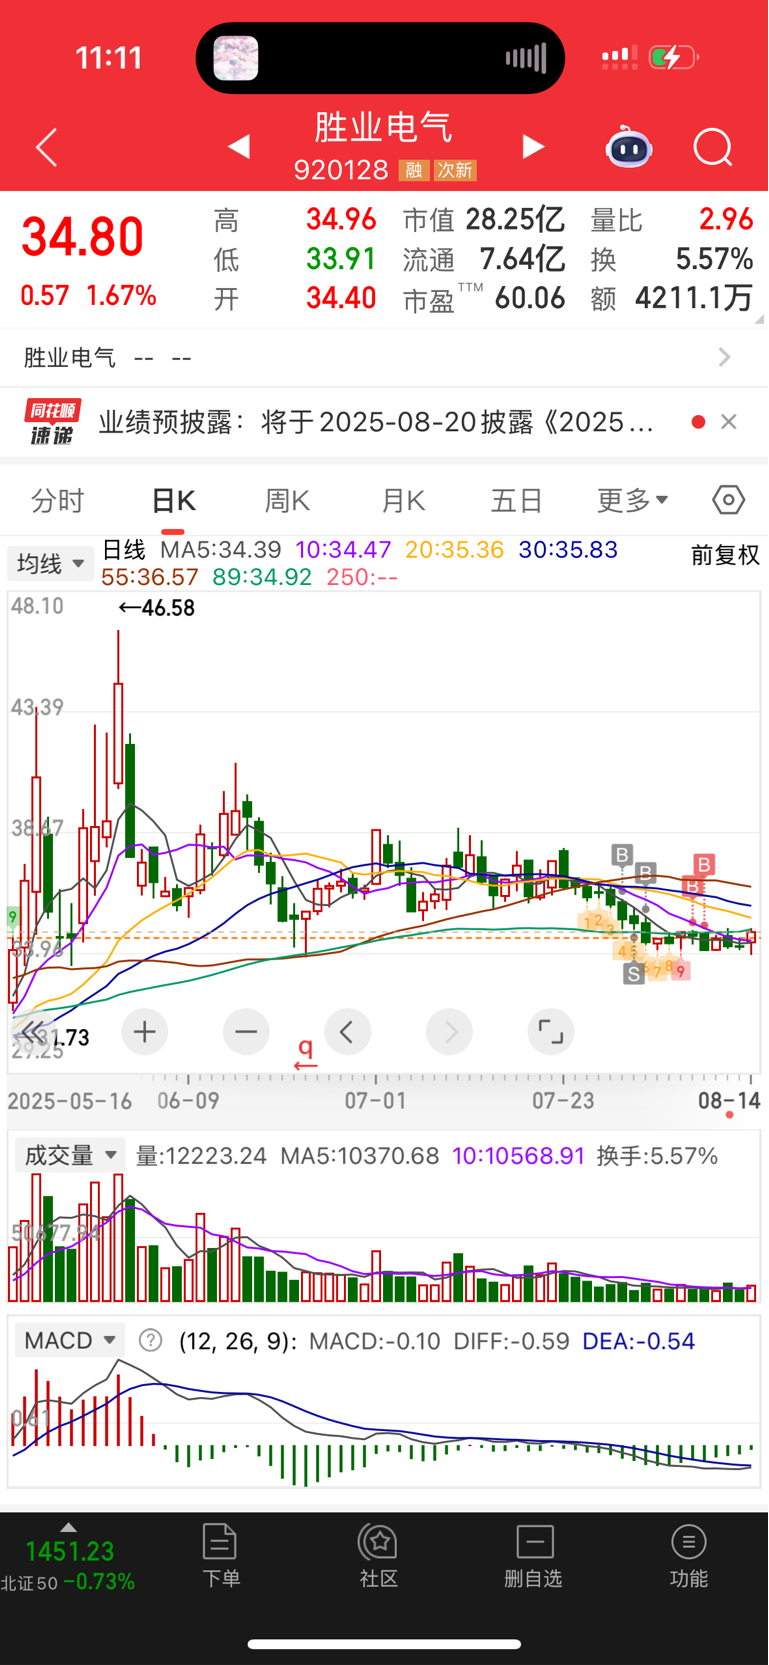Tap the back arrow in header
Screen dimensions: 769x1665
pos(47,148)
